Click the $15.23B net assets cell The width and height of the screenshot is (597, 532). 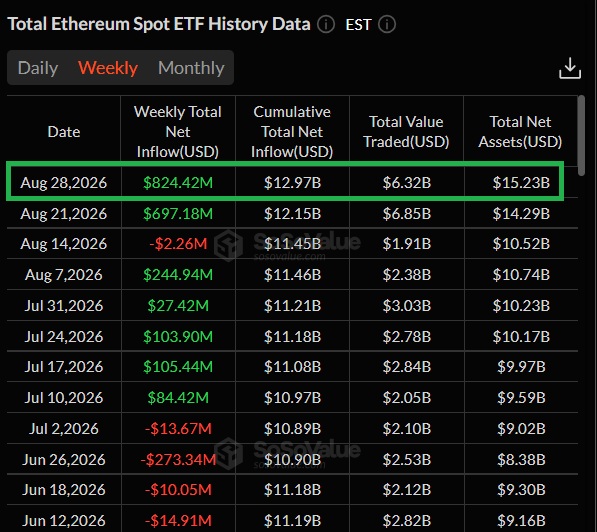[521, 183]
